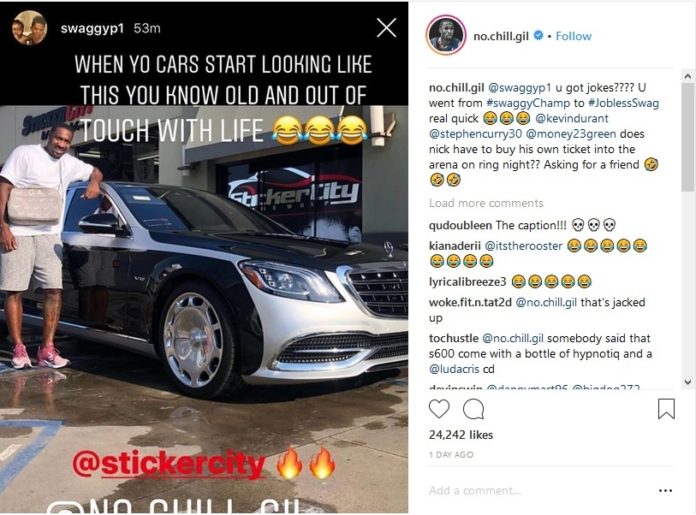Open the #JoblessSwag hashtag
Image resolution: width=696 pixels, height=515 pixels.
(623, 103)
